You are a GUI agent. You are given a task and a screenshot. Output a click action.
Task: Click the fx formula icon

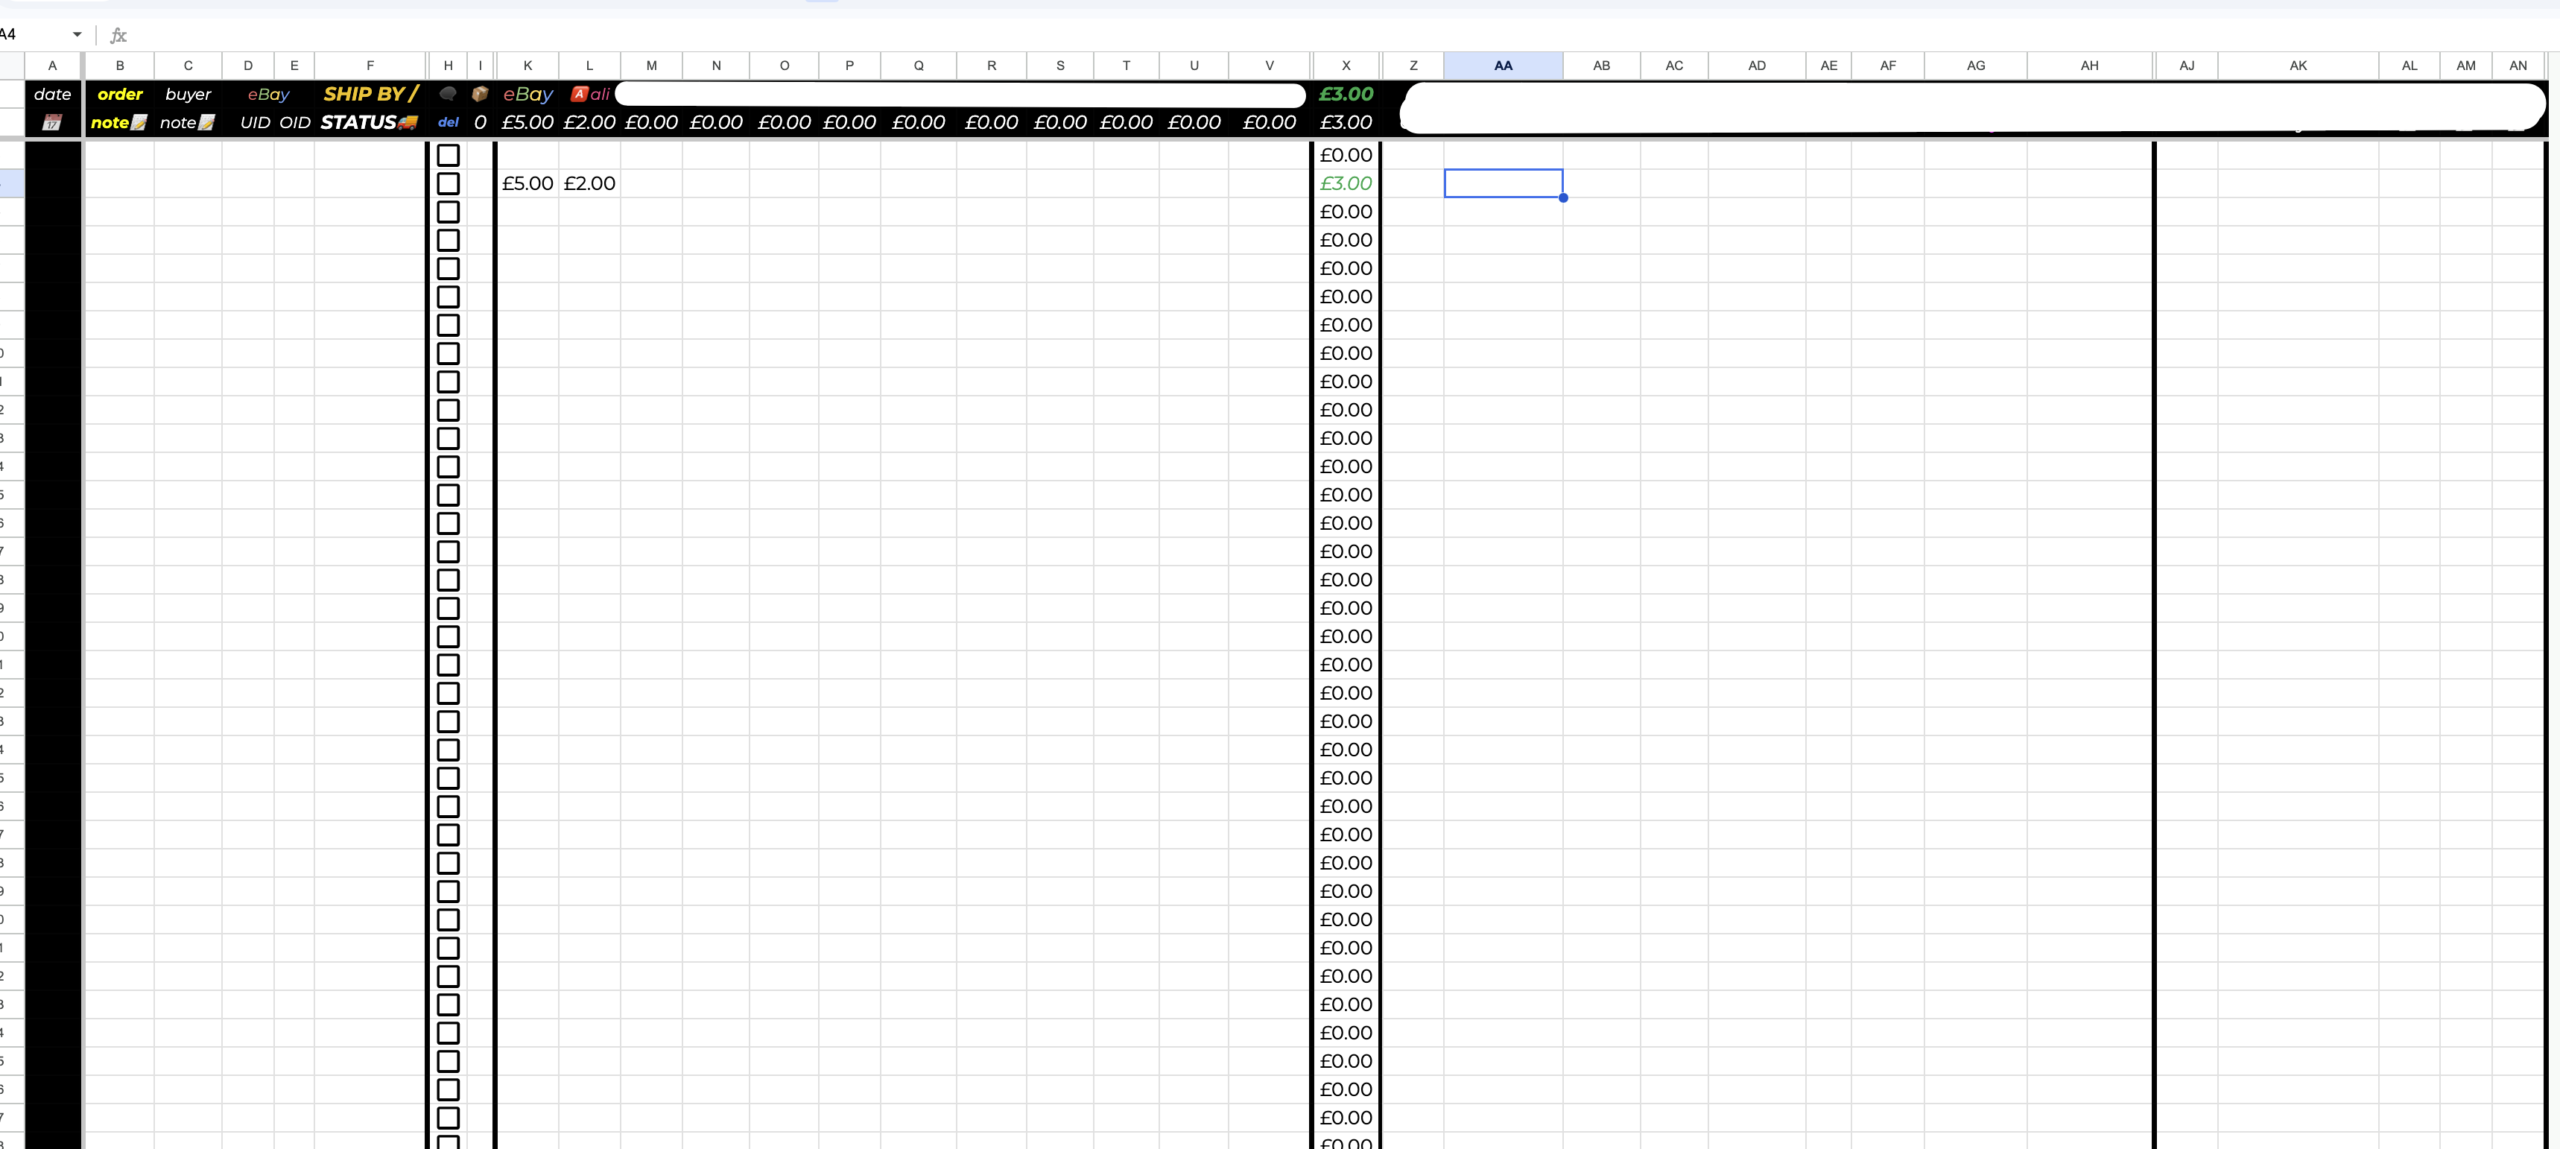click(x=118, y=35)
